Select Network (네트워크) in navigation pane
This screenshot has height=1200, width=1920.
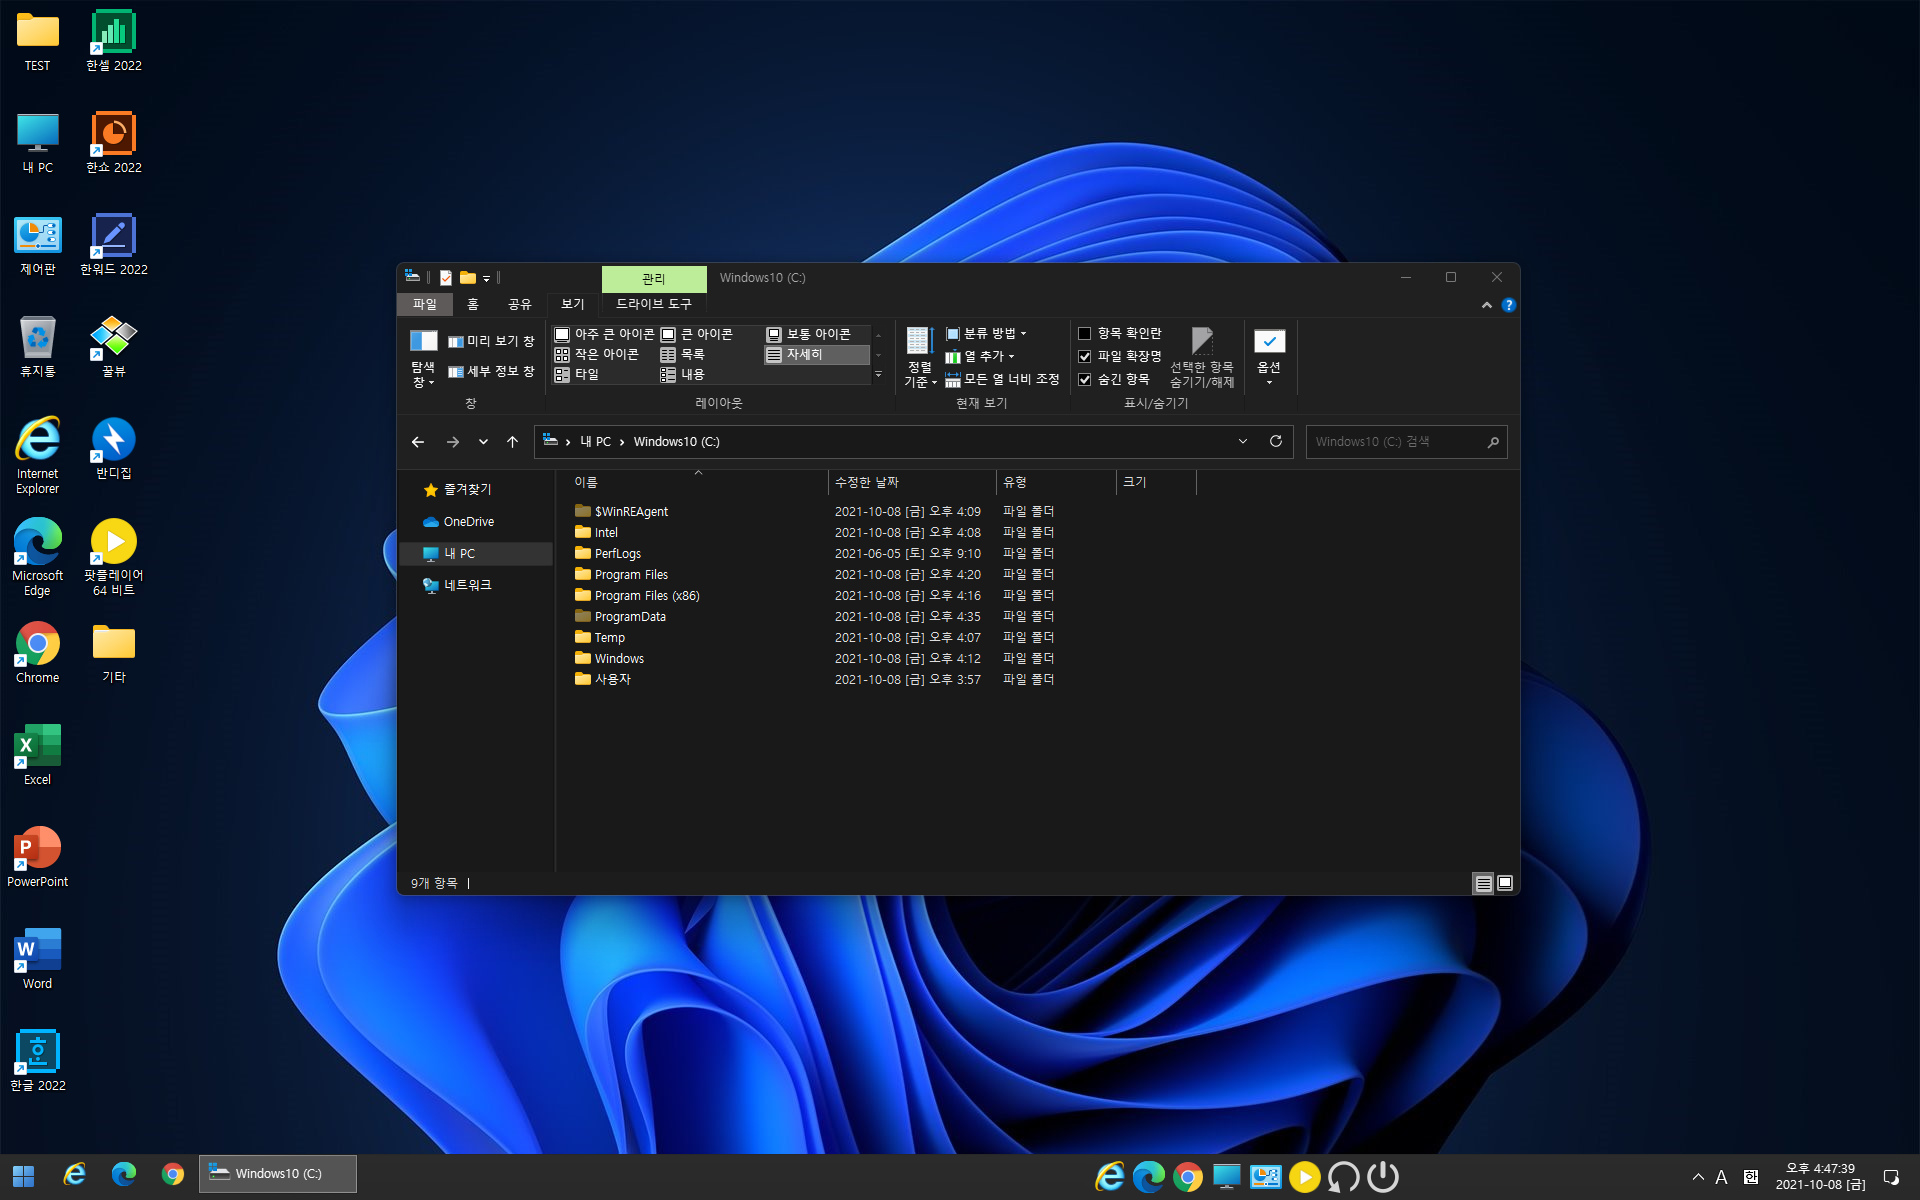[458, 586]
